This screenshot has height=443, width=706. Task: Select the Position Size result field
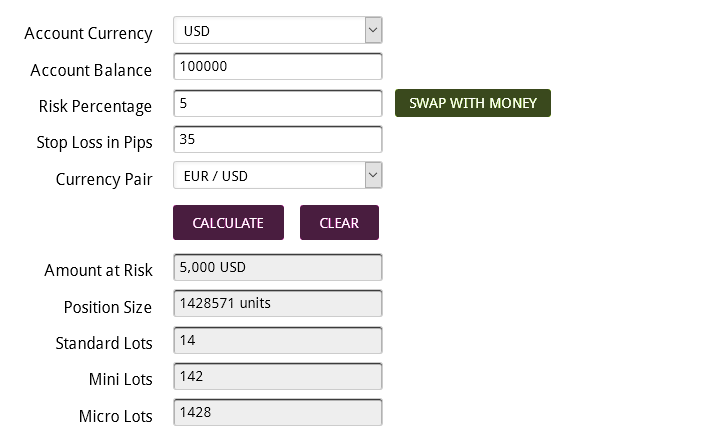click(277, 304)
